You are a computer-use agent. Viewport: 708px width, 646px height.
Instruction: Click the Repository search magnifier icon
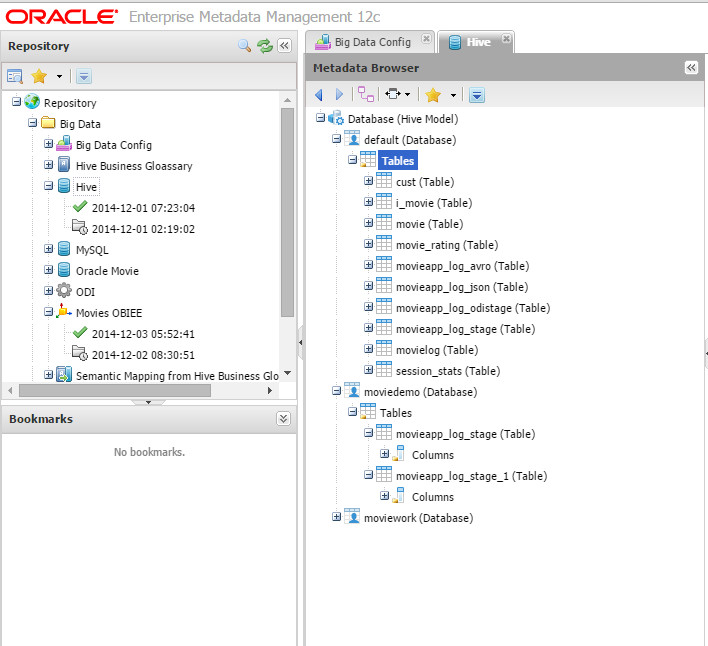point(244,46)
